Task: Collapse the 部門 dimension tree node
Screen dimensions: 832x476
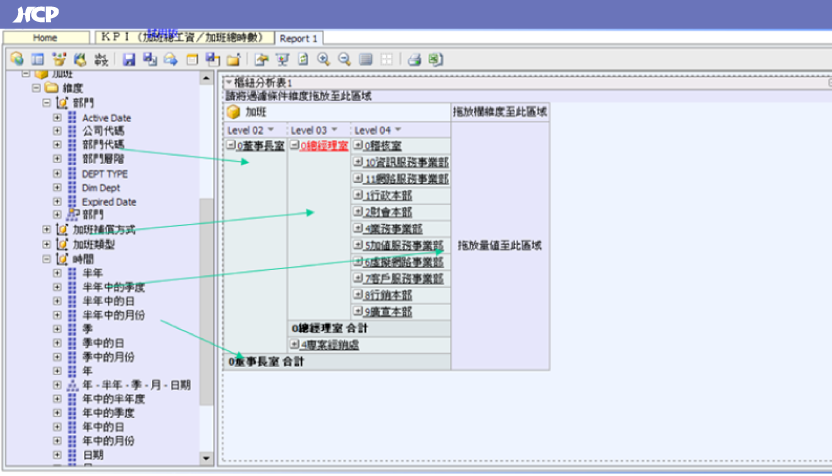Action: coord(46,103)
